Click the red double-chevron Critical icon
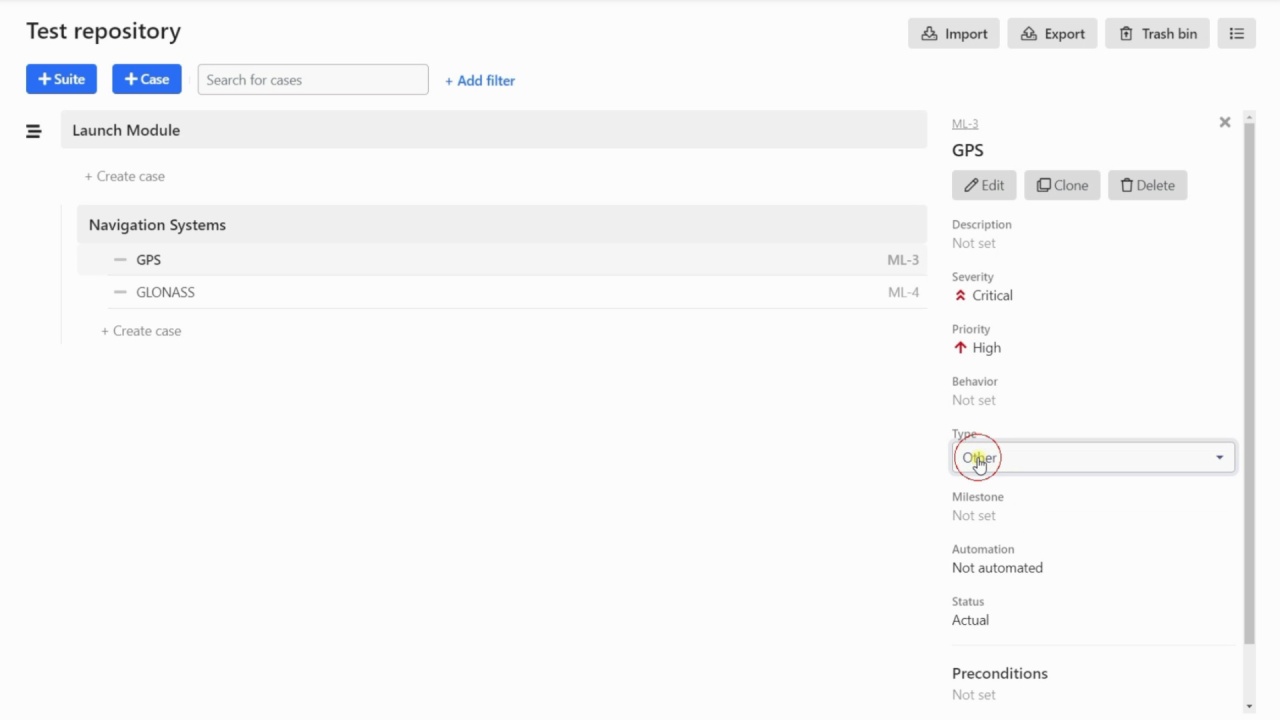Image resolution: width=1280 pixels, height=720 pixels. point(960,296)
